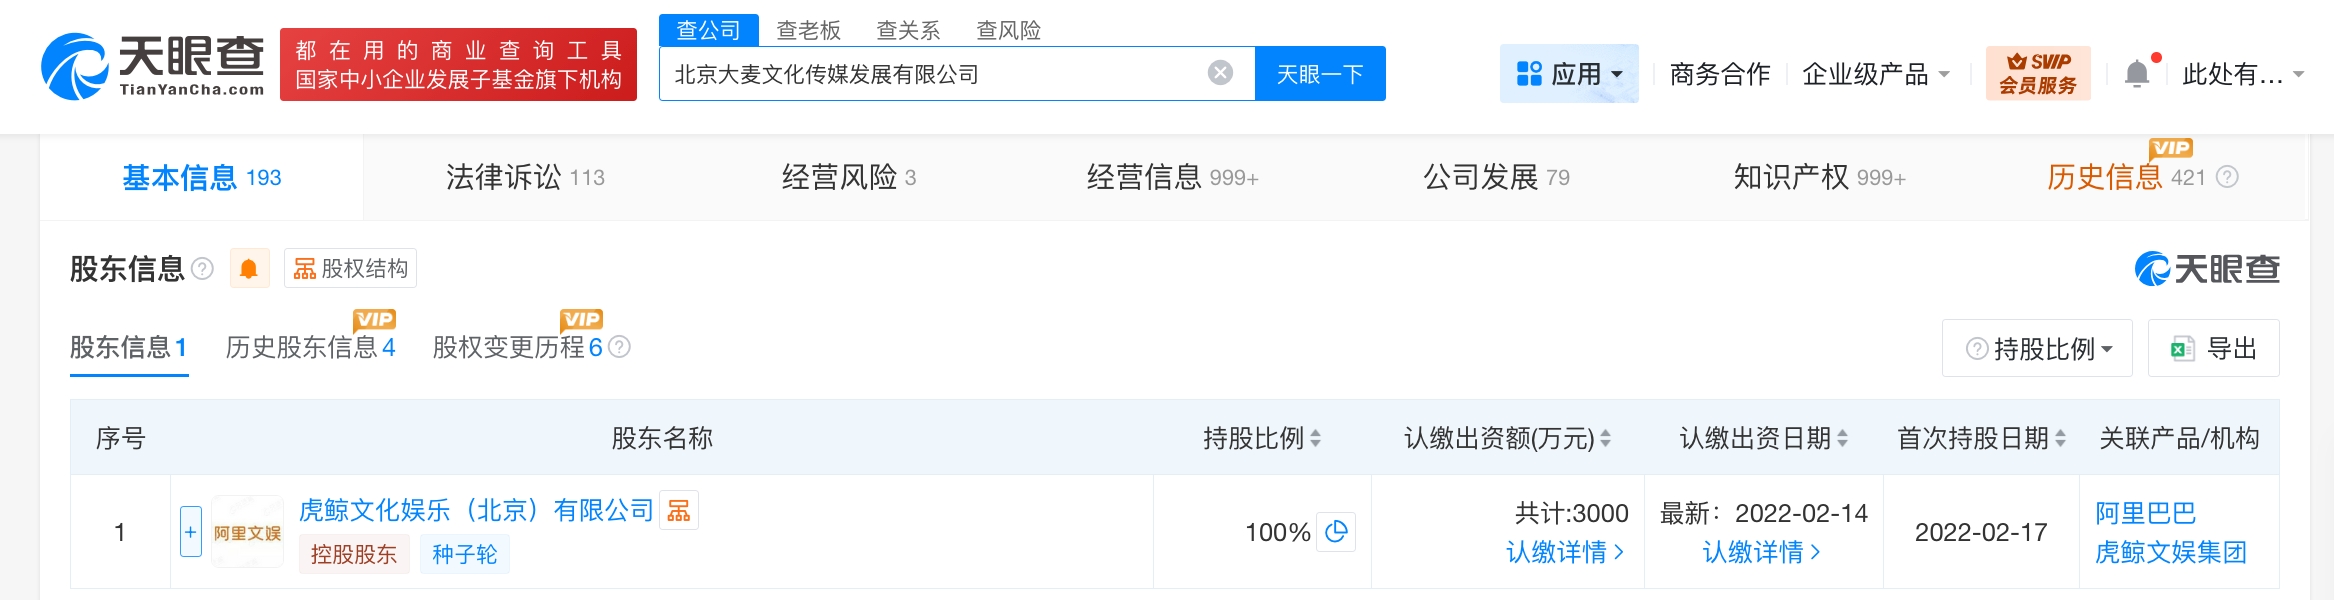
Task: Click the structure icon after 虎鲸文化娱乐 company name
Action: click(x=679, y=511)
